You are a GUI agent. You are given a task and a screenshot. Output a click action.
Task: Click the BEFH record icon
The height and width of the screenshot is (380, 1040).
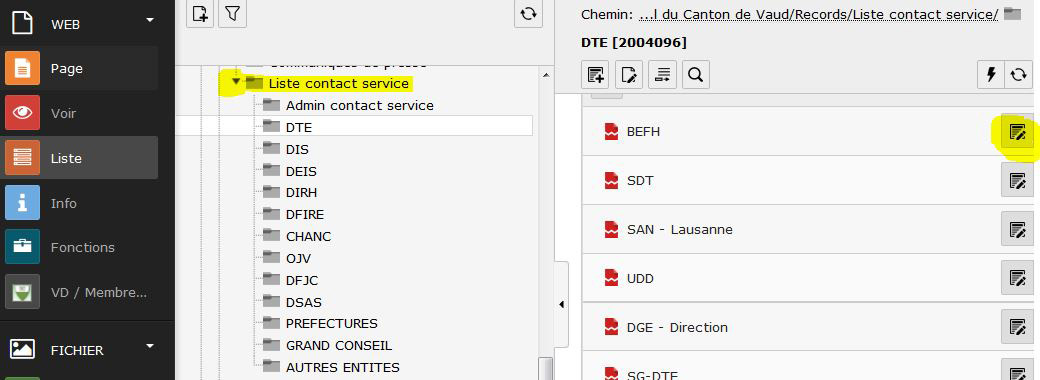click(611, 131)
